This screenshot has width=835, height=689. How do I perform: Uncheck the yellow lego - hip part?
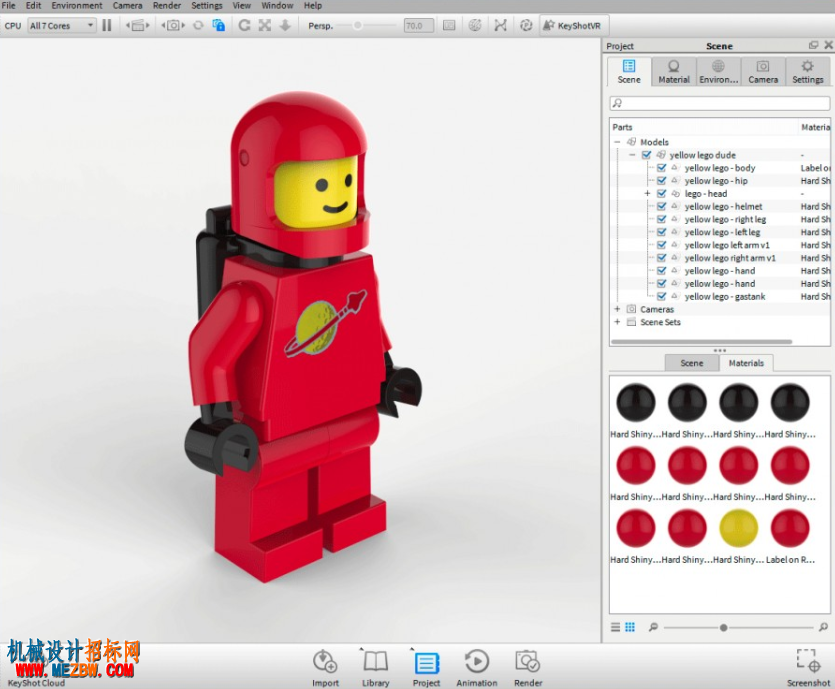click(661, 181)
